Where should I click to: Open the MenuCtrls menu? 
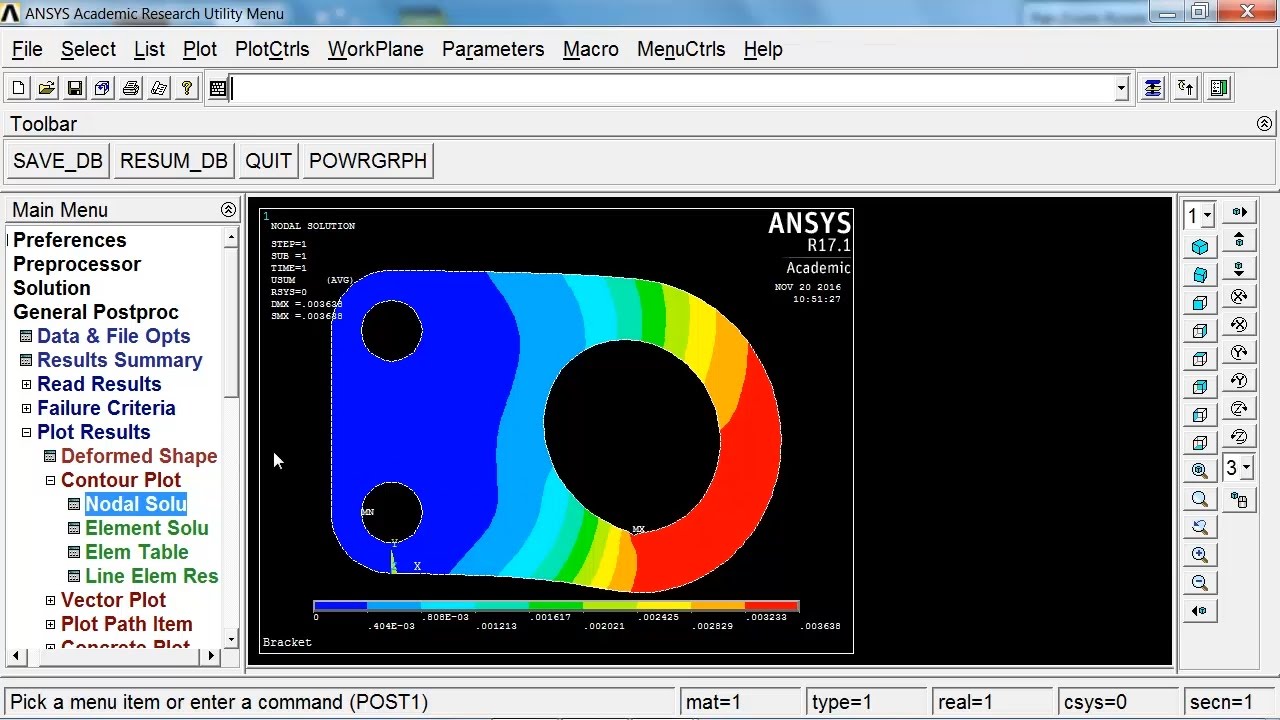(x=681, y=49)
